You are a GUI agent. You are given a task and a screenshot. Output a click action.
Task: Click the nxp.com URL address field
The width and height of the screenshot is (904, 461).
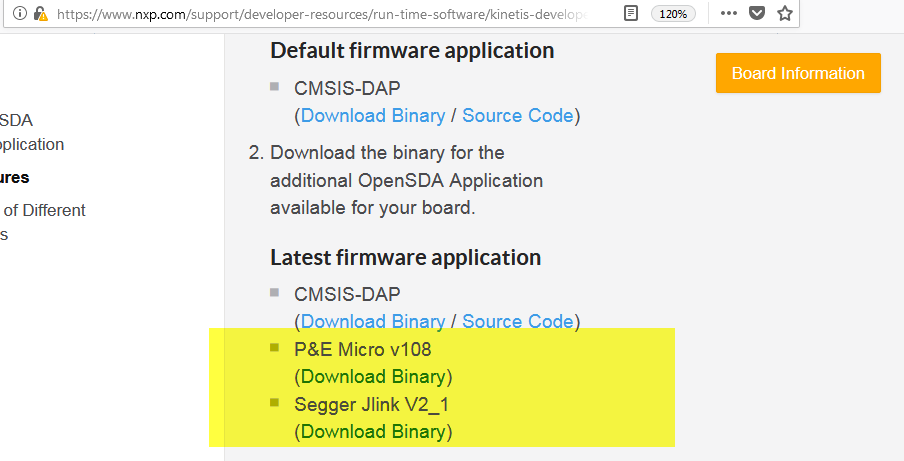point(320,14)
